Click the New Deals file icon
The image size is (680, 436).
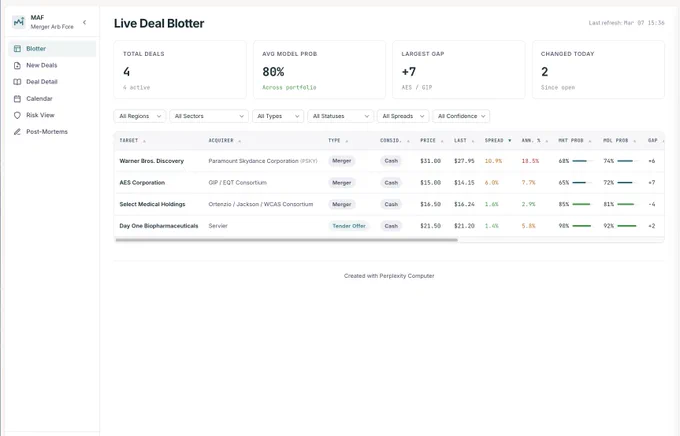tap(17, 66)
